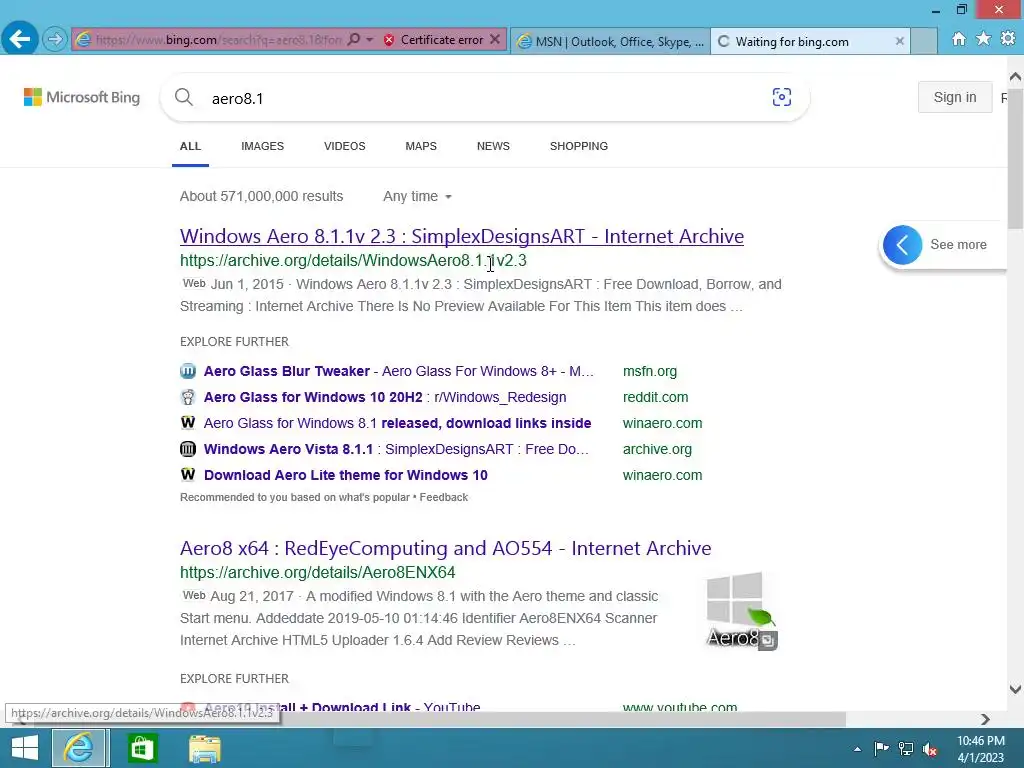The width and height of the screenshot is (1024, 768).
Task: Open the address bar dropdown arrow
Action: (x=370, y=40)
